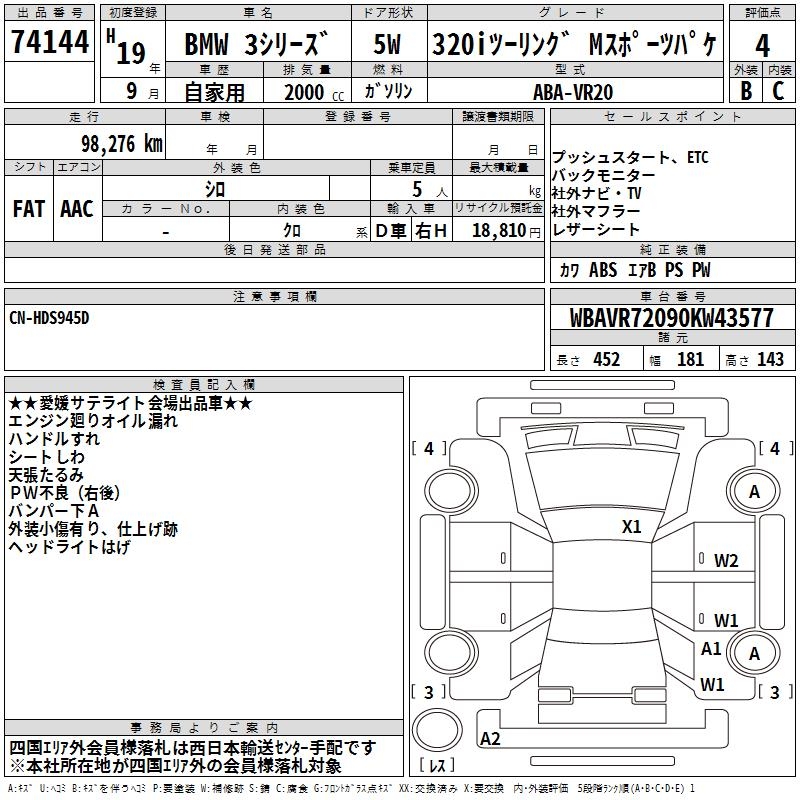Click the import type D車
This screenshot has height=800, width=800.
click(x=390, y=231)
